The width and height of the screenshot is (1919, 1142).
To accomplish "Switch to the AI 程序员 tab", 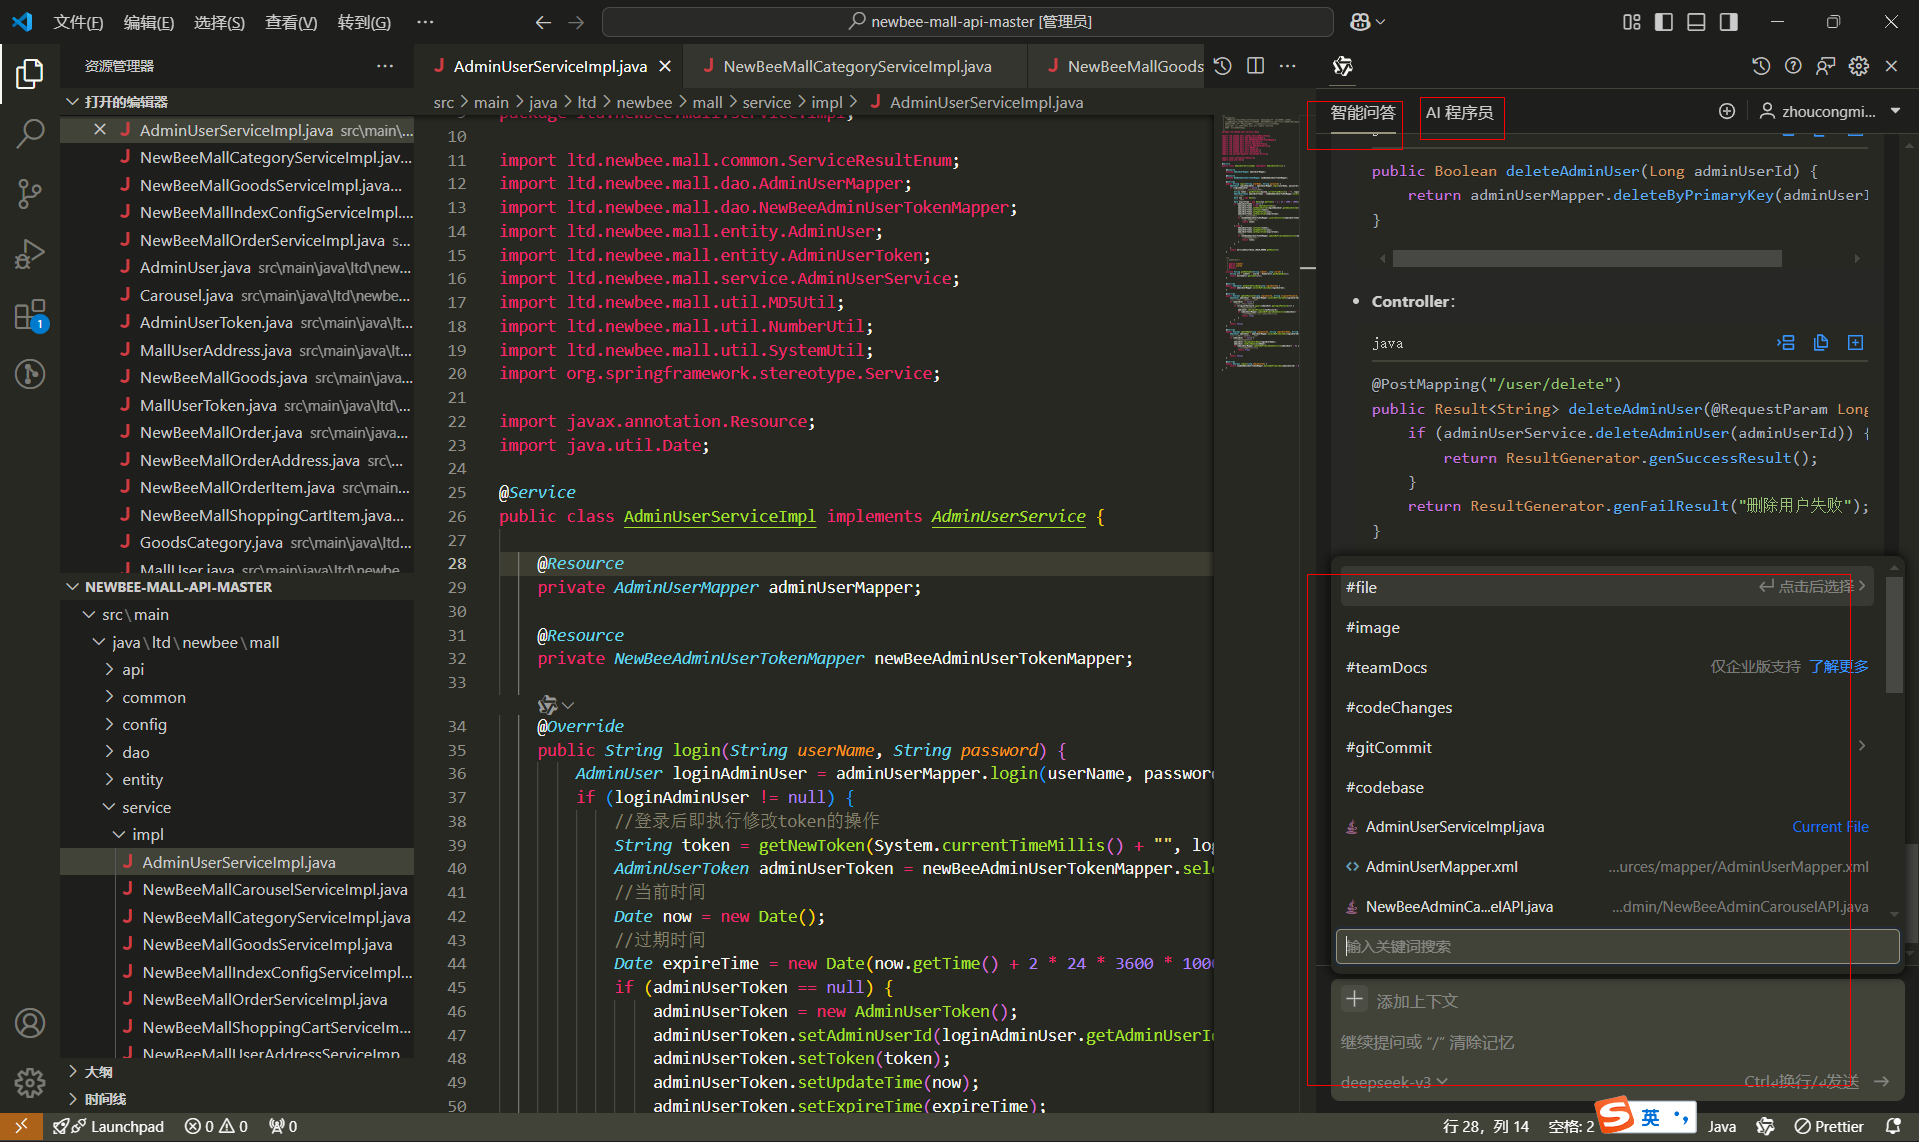I will click(1459, 113).
